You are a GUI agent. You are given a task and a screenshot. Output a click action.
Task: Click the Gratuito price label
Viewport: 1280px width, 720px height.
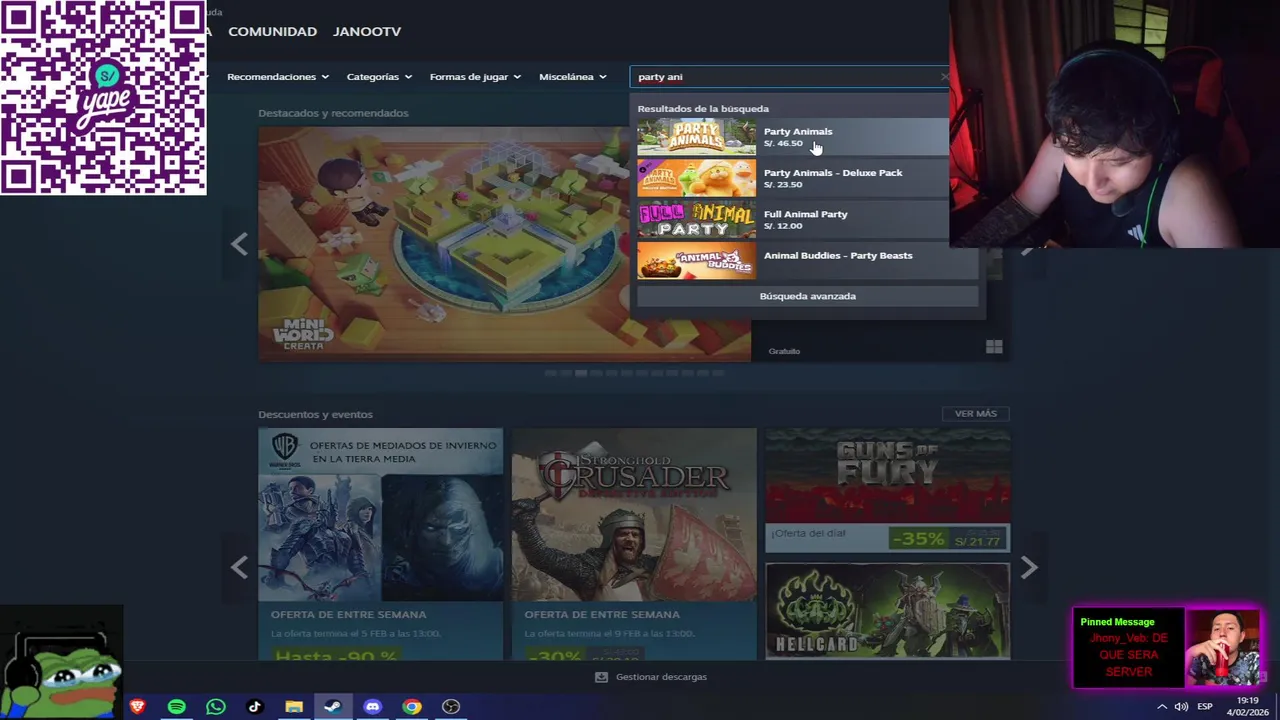click(784, 351)
